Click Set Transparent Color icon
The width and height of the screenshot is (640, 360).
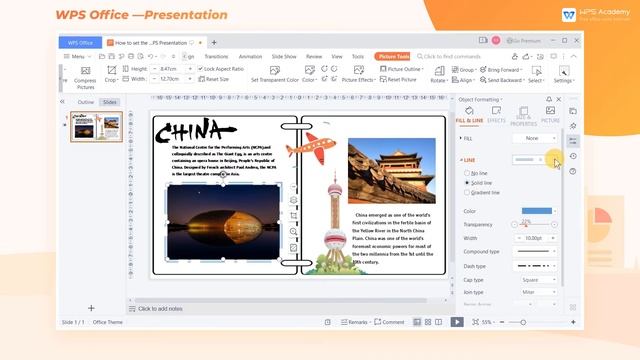pyautogui.click(x=275, y=71)
